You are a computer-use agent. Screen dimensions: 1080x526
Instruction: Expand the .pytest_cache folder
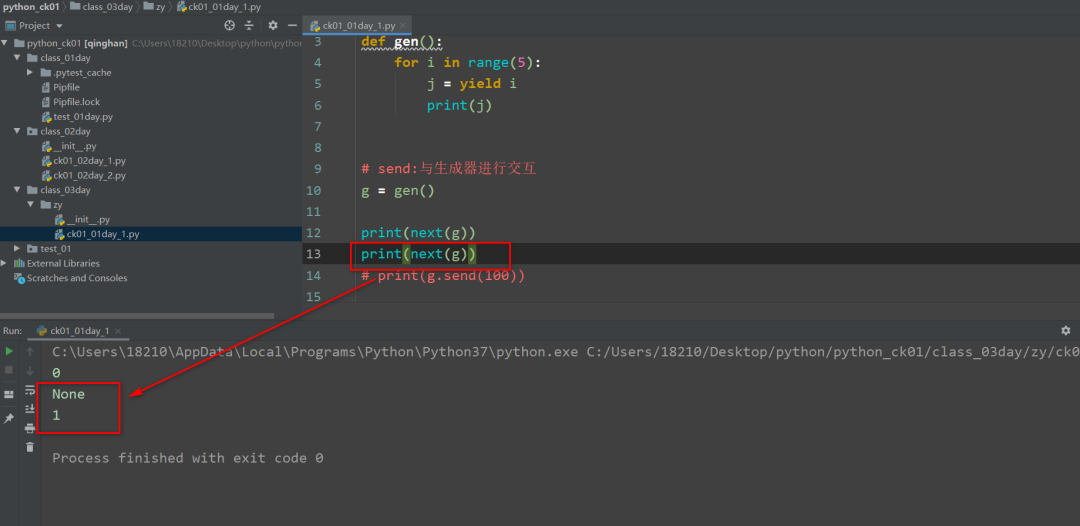(30, 72)
